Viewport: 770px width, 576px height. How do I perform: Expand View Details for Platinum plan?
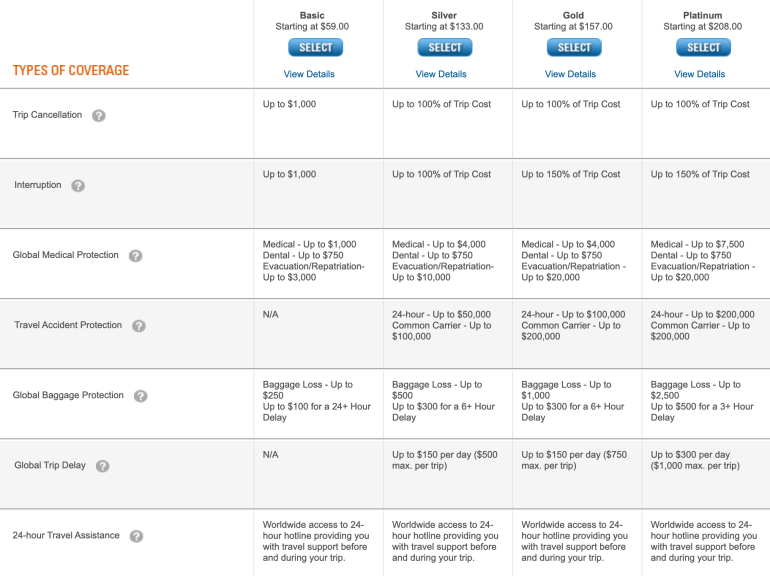coord(699,74)
